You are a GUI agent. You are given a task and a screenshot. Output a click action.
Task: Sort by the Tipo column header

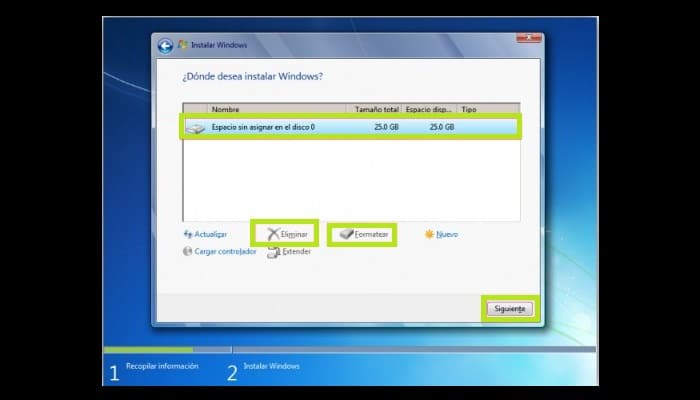tap(488, 109)
